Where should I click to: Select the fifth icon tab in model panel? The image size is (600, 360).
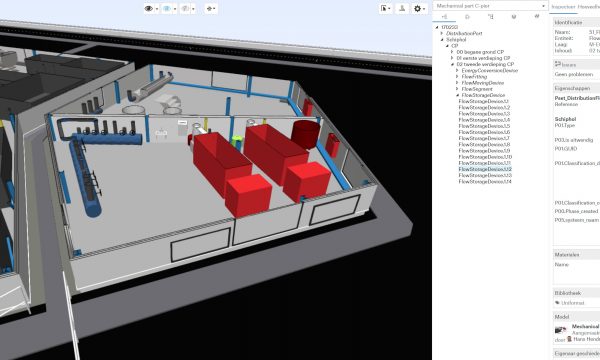click(537, 16)
